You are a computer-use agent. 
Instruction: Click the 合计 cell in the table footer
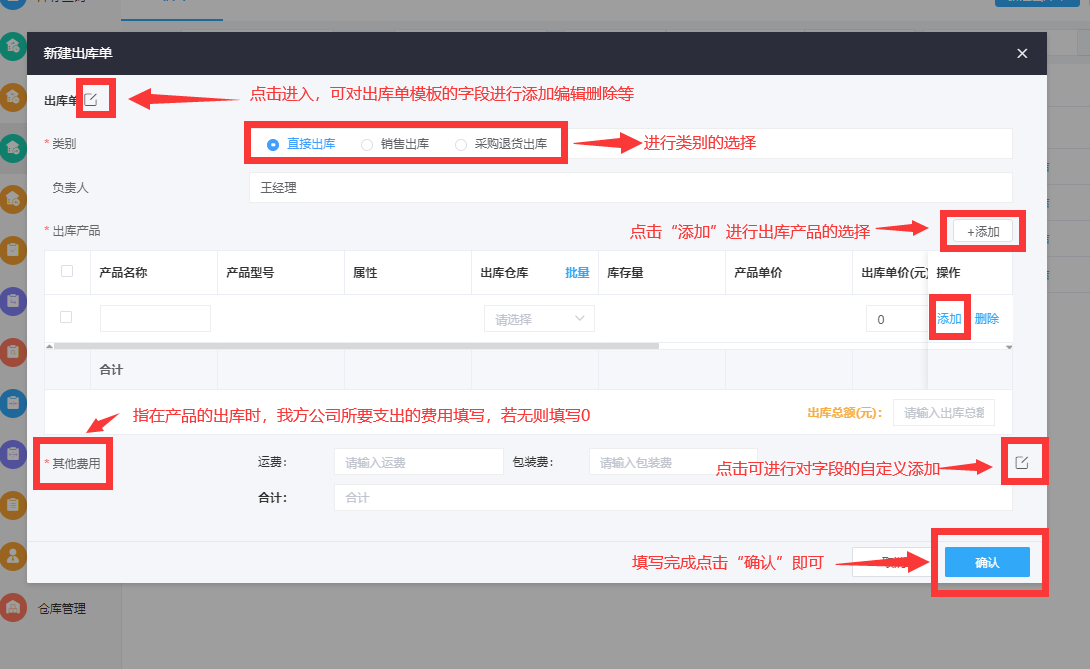tap(111, 370)
